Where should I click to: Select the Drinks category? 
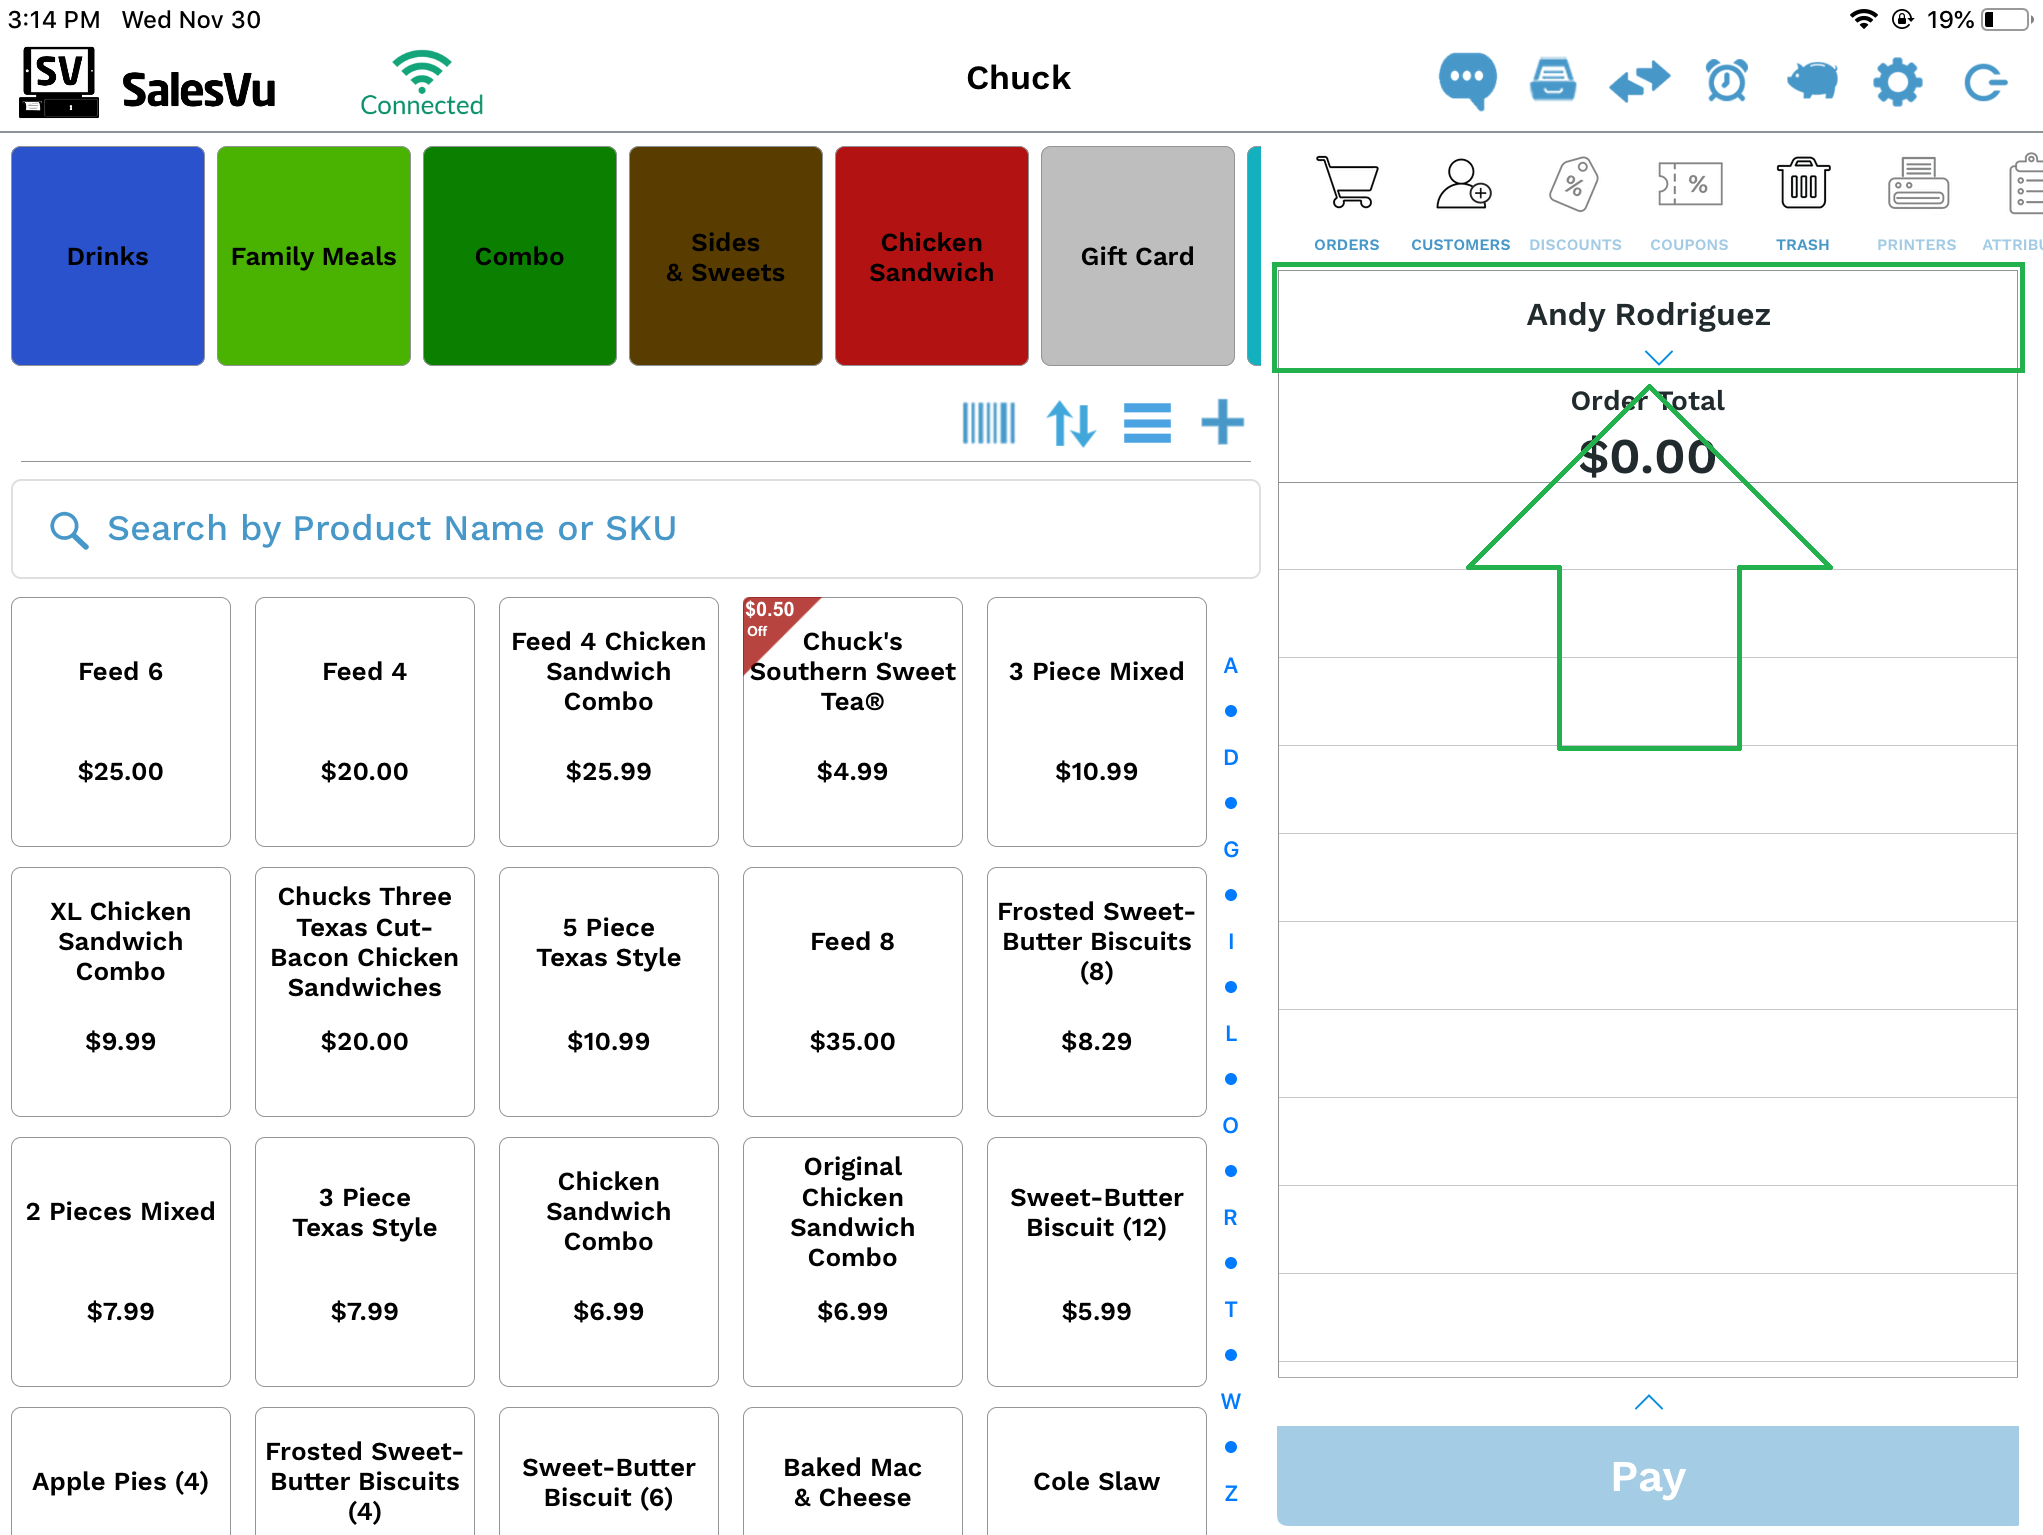tap(108, 256)
